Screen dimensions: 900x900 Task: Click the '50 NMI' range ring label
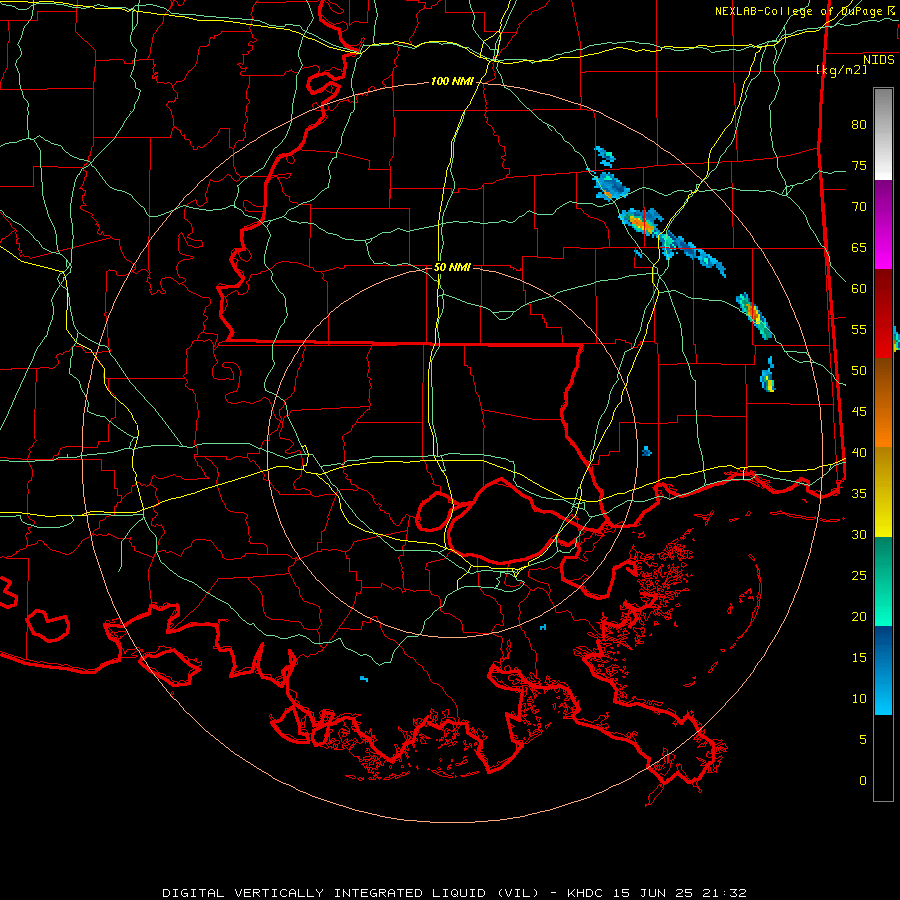point(452,267)
